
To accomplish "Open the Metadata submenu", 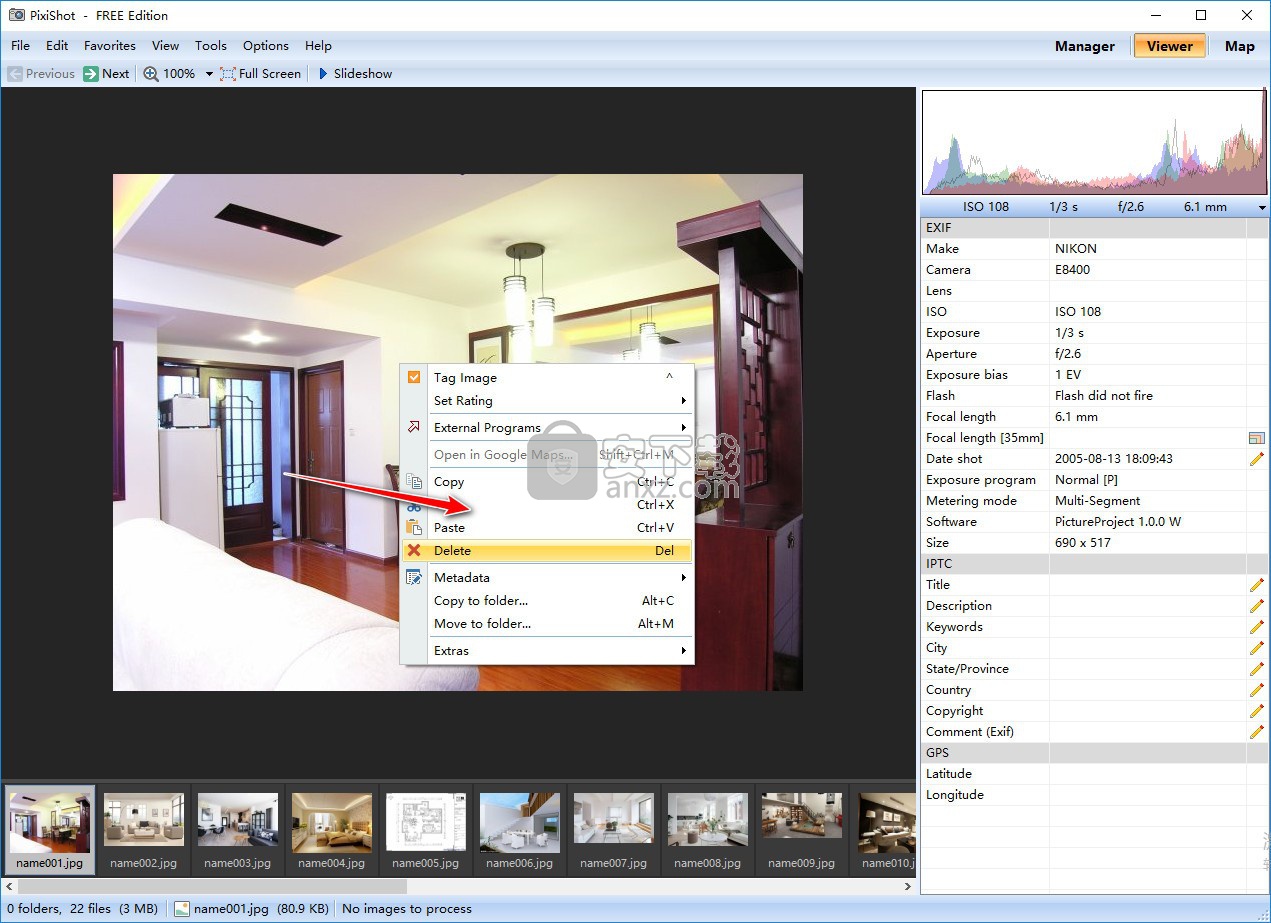I will click(x=546, y=578).
